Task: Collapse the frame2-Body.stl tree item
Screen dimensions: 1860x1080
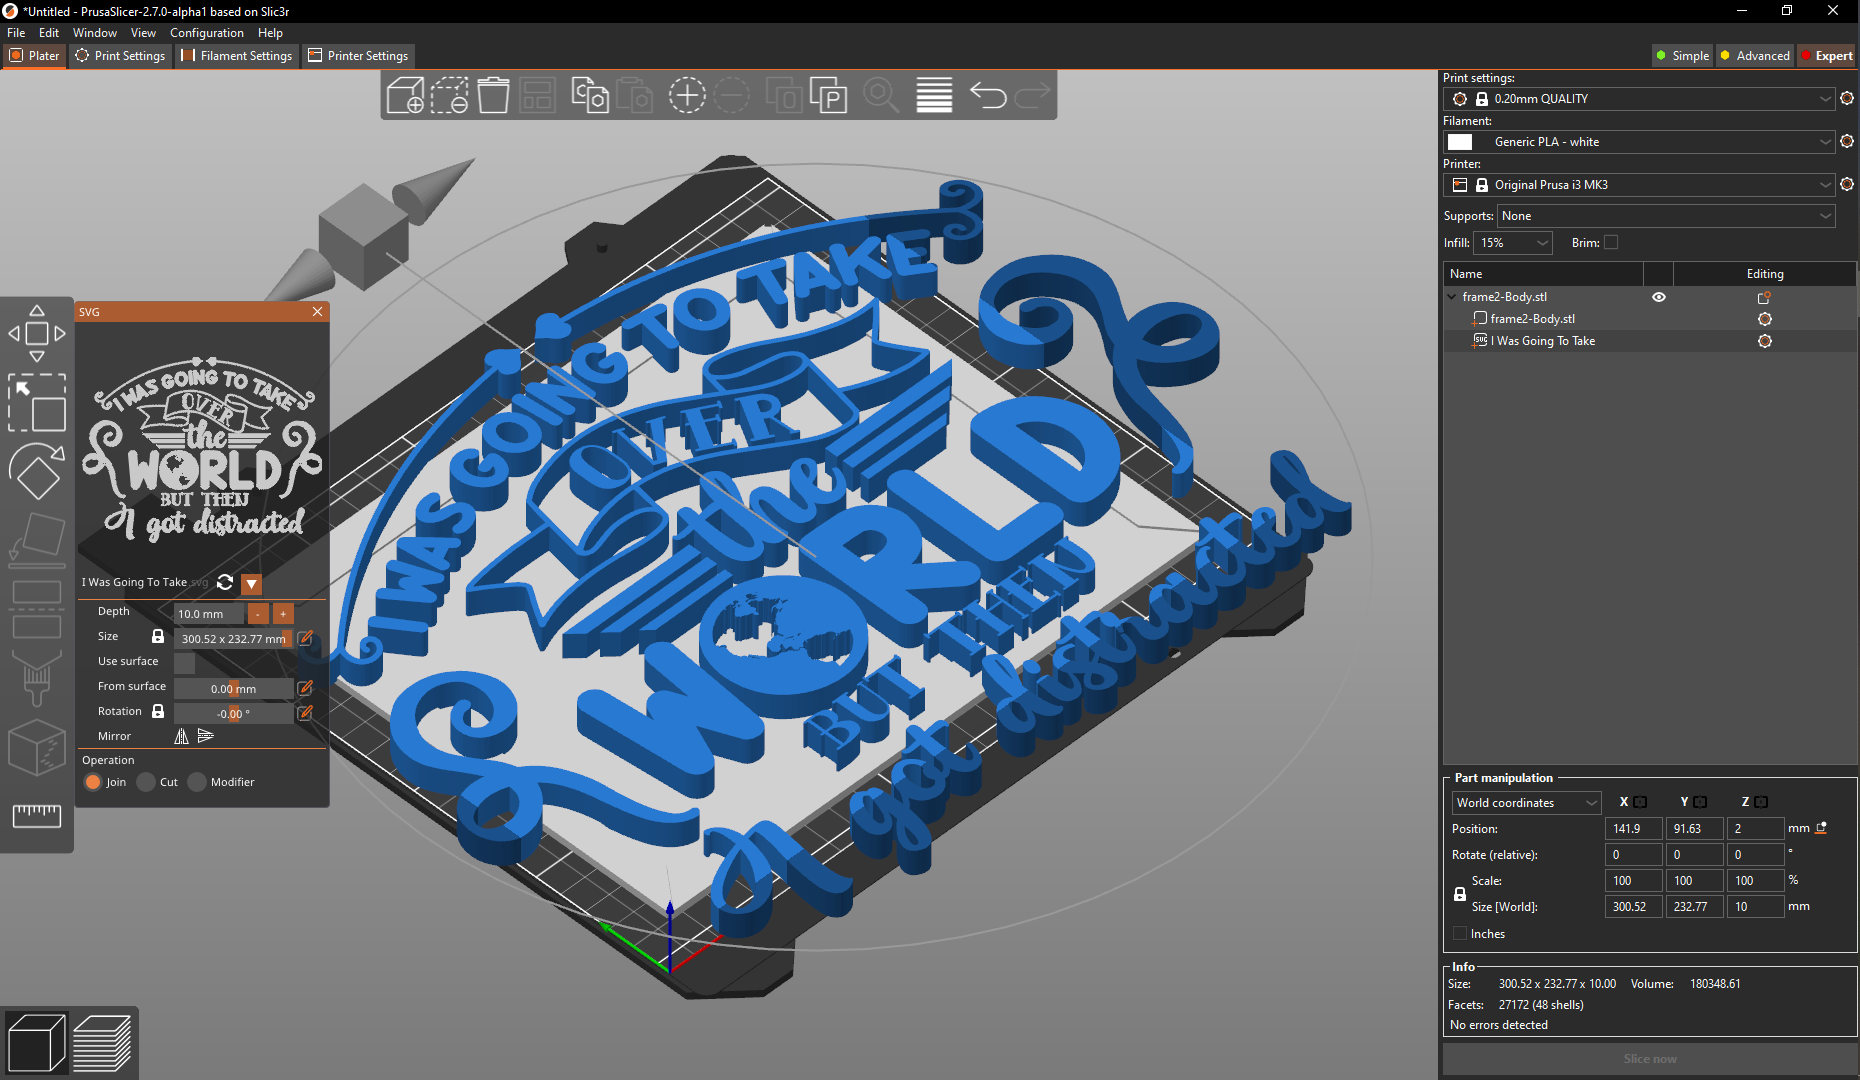Action: (1452, 296)
